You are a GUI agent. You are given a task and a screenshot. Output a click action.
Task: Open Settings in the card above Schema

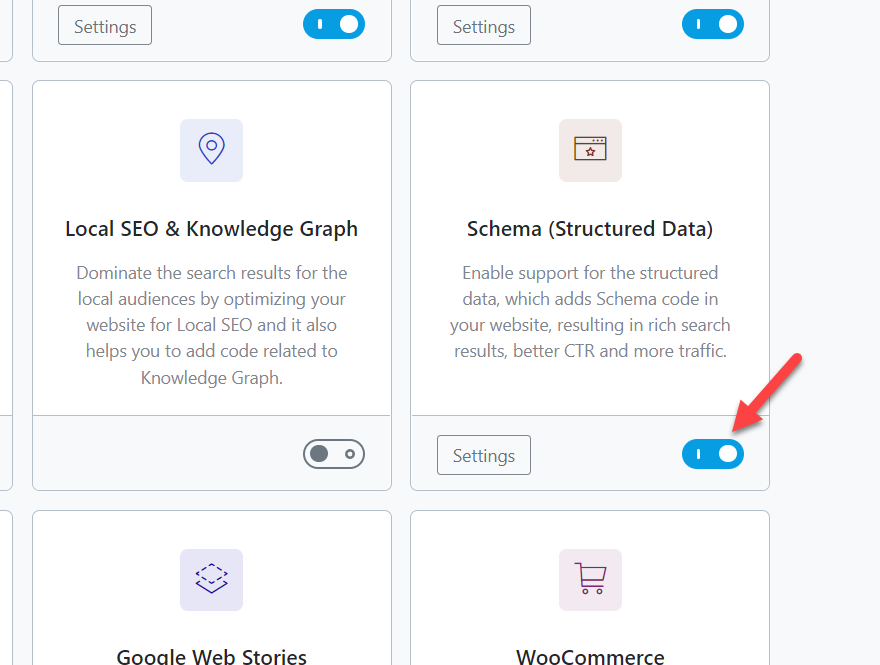click(484, 26)
